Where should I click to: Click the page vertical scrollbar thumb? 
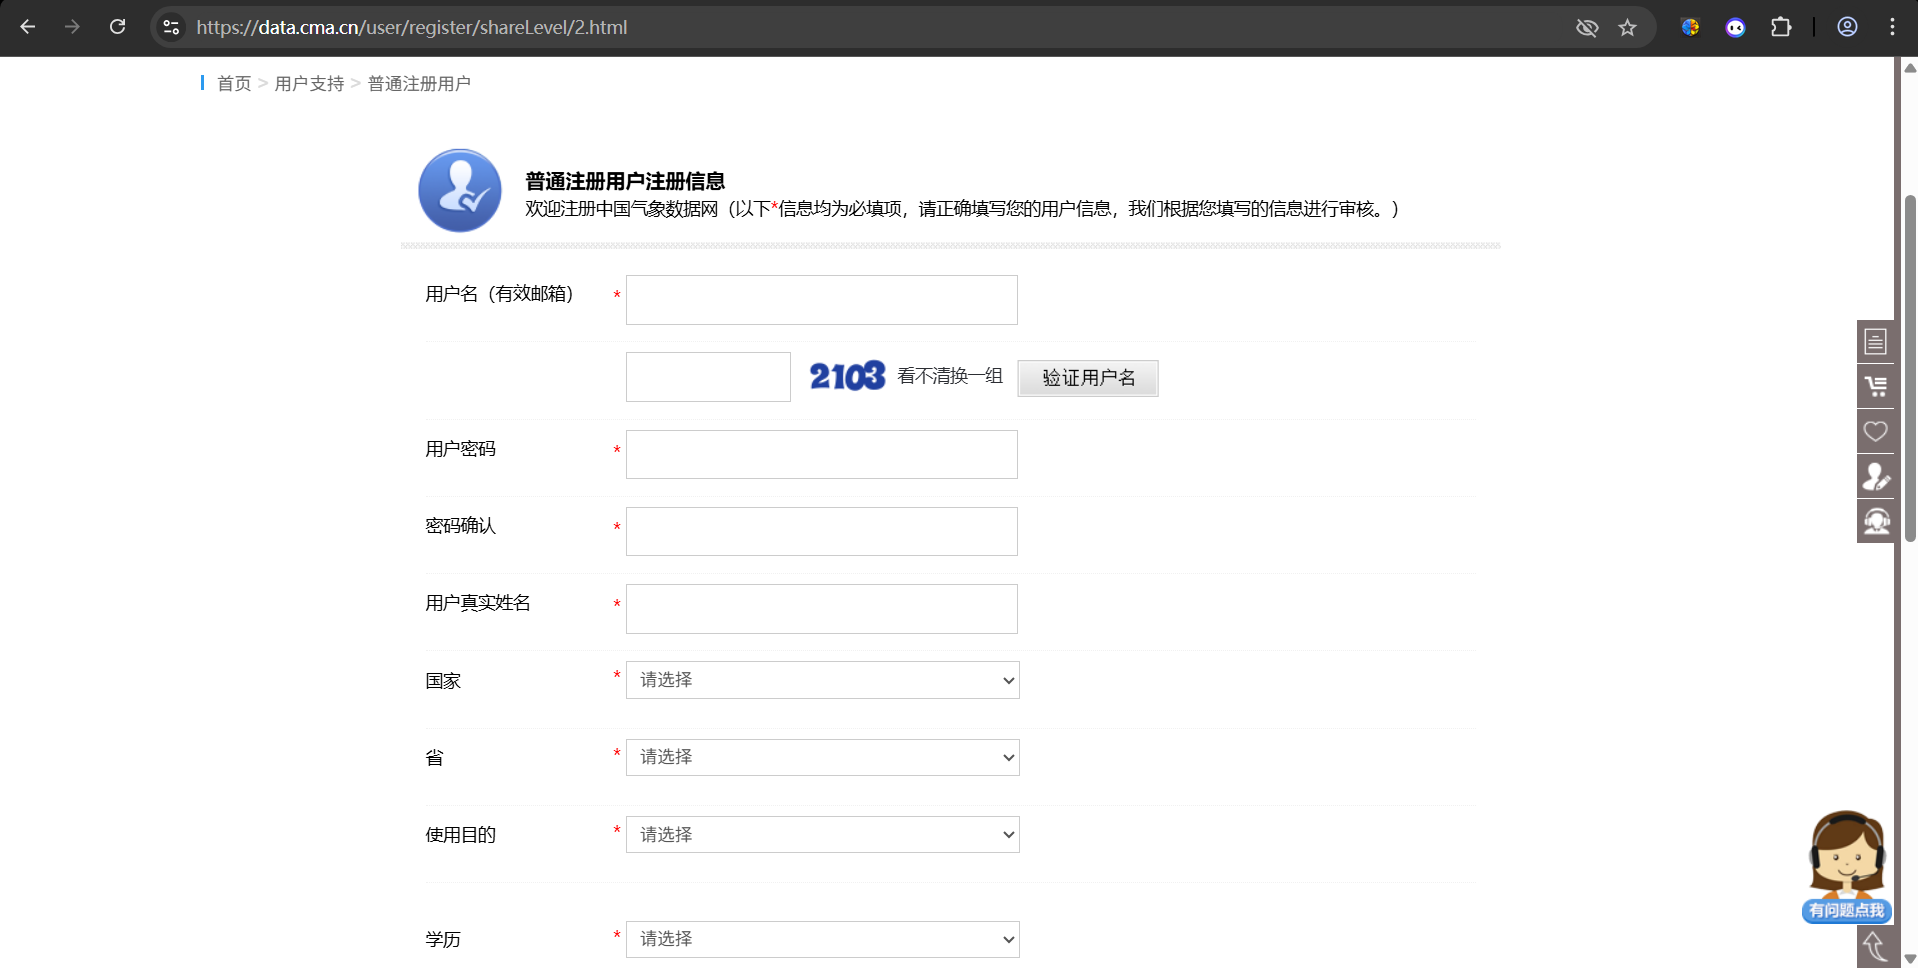click(x=1909, y=368)
